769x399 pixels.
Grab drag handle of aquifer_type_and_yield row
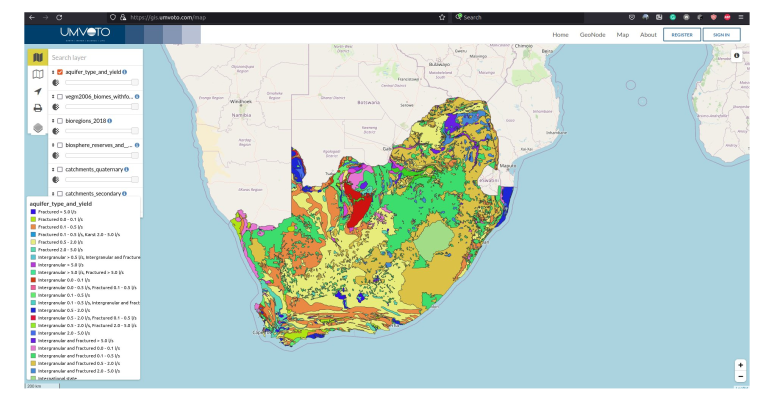[x=53, y=72]
